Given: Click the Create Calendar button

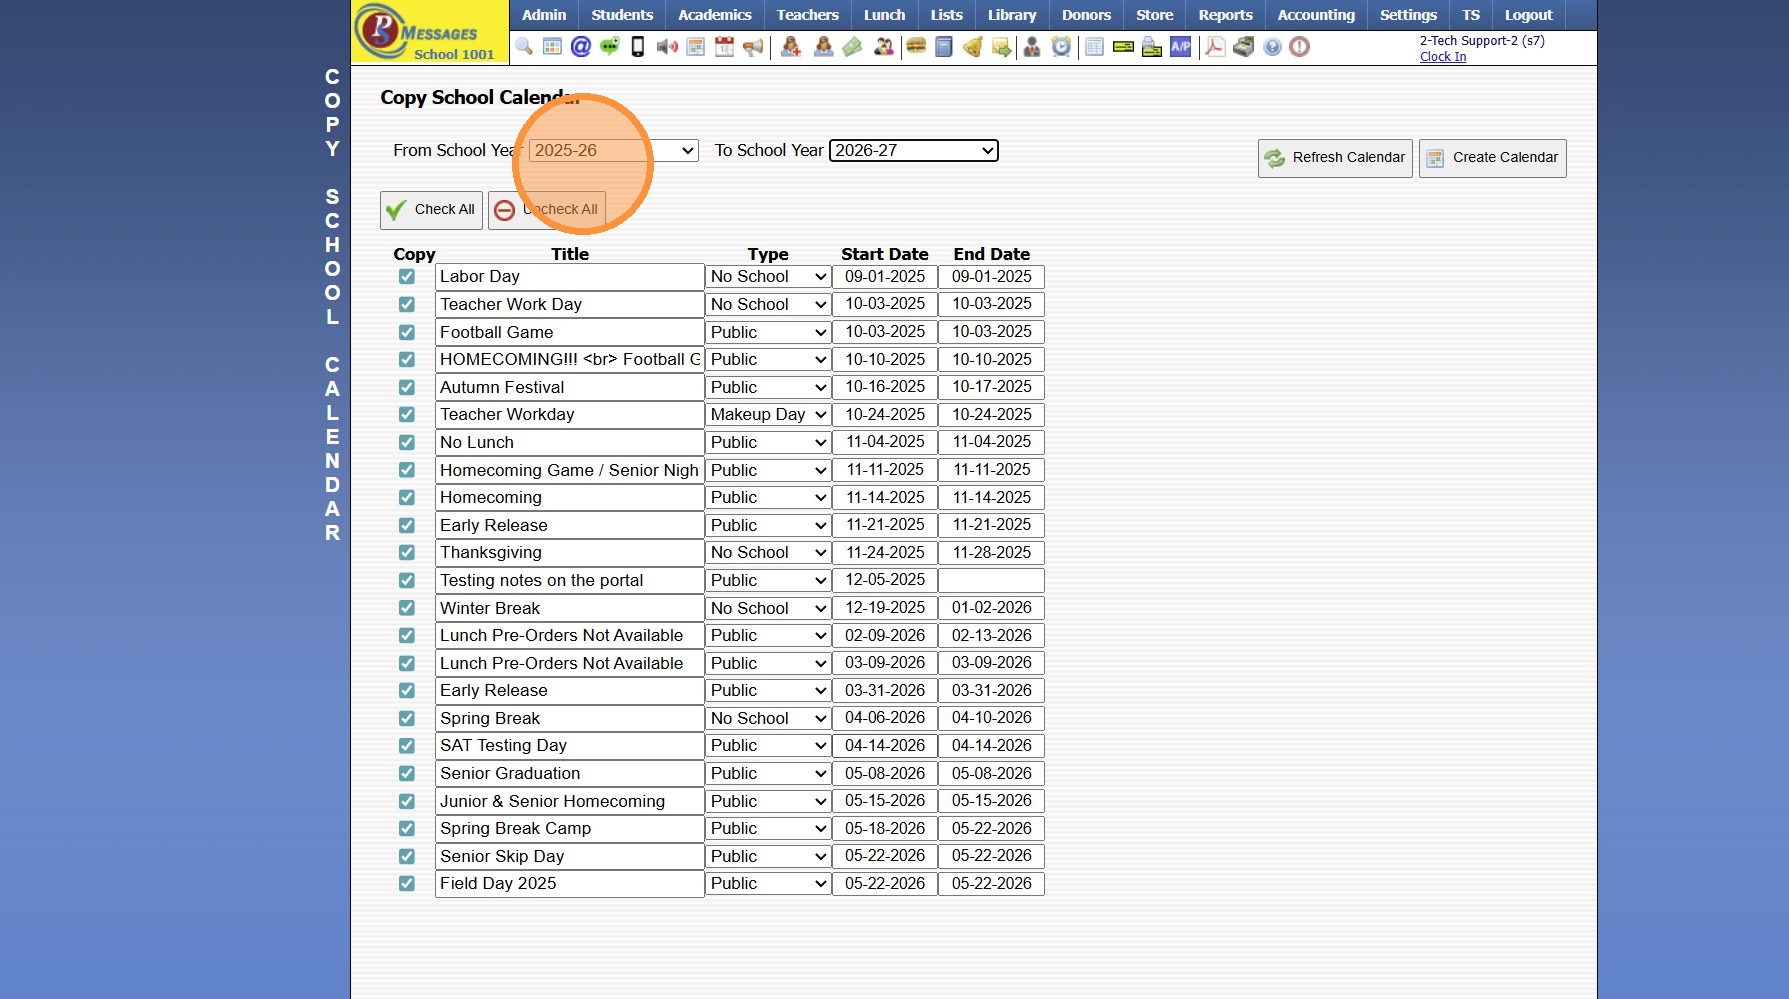Looking at the screenshot, I should (1492, 158).
